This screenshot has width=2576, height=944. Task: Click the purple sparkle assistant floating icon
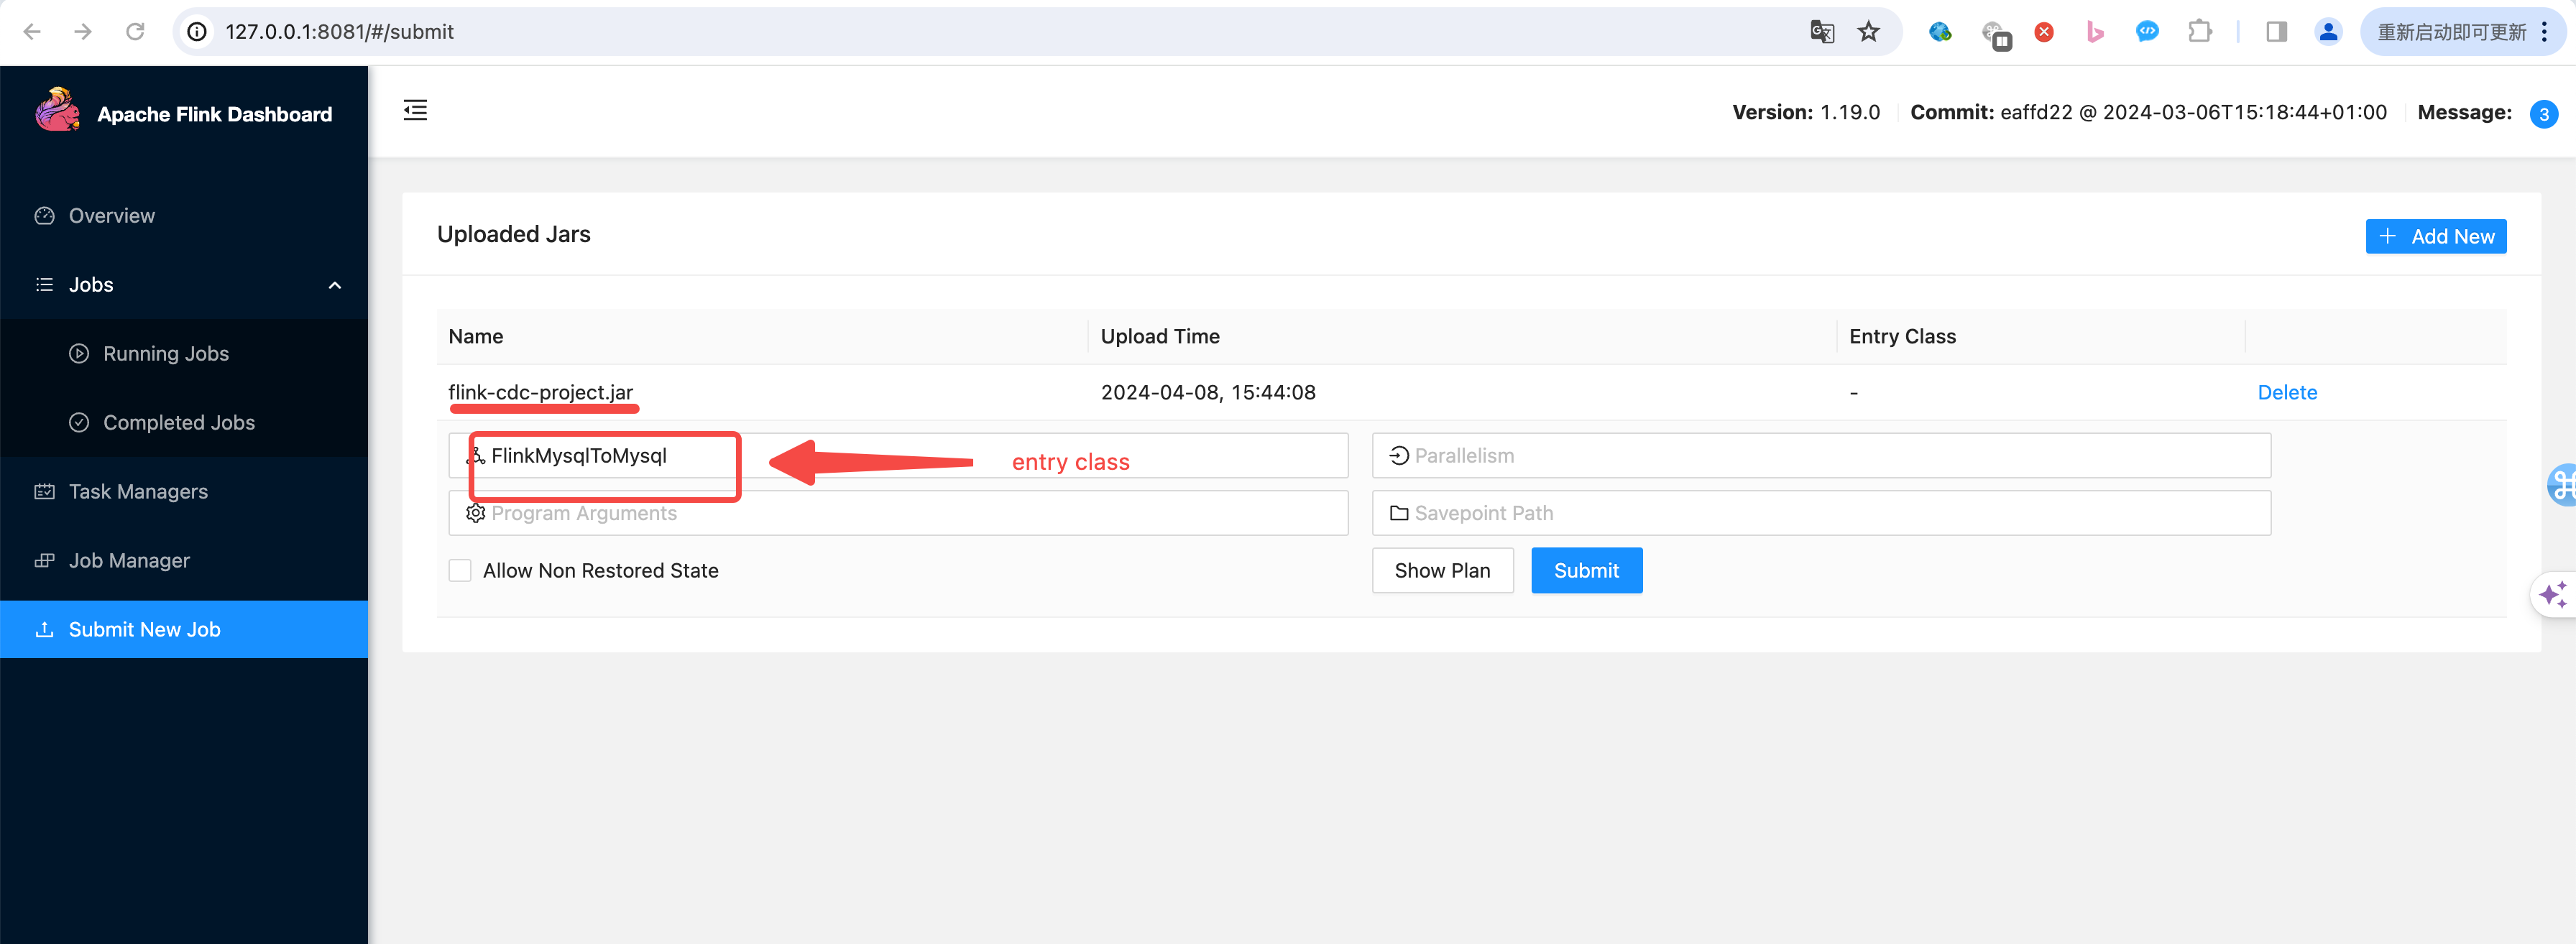pyautogui.click(x=2553, y=595)
